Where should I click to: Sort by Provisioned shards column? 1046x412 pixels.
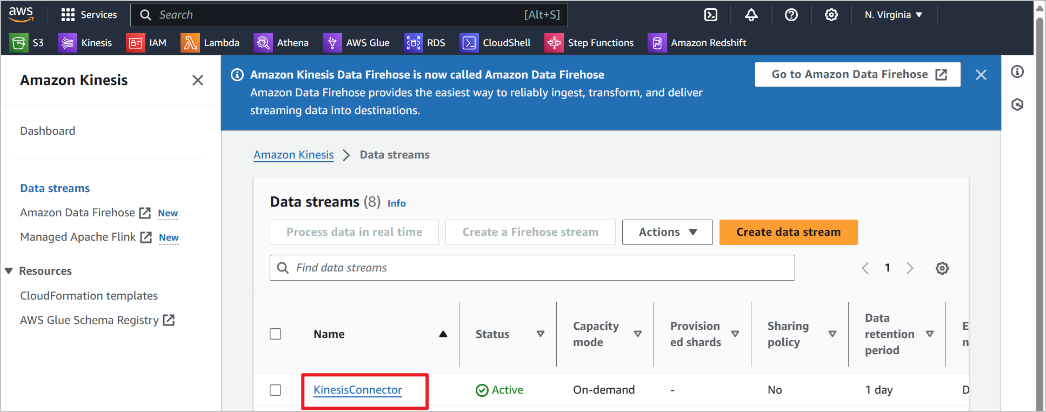735,335
